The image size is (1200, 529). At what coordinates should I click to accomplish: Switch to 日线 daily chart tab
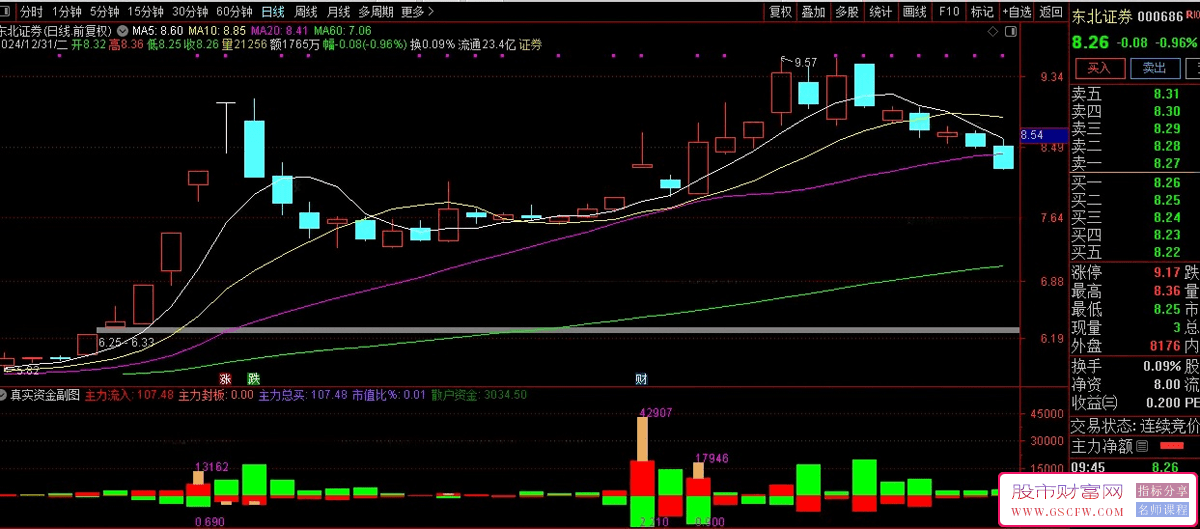(x=272, y=12)
